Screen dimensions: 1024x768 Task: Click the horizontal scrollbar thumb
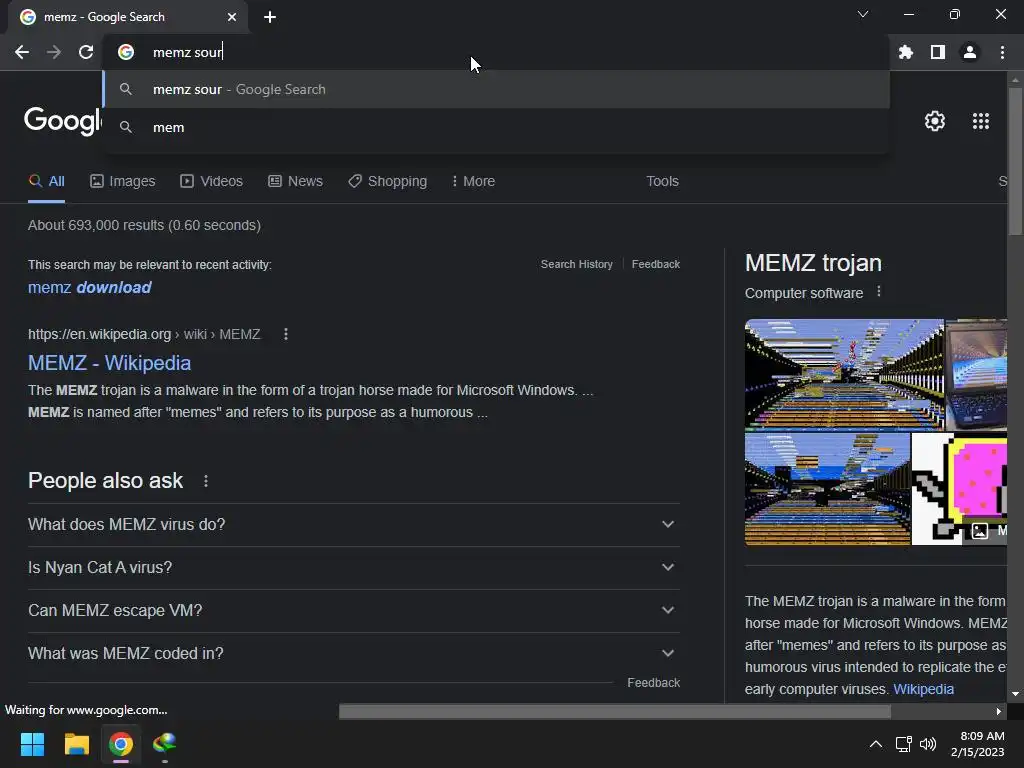615,711
